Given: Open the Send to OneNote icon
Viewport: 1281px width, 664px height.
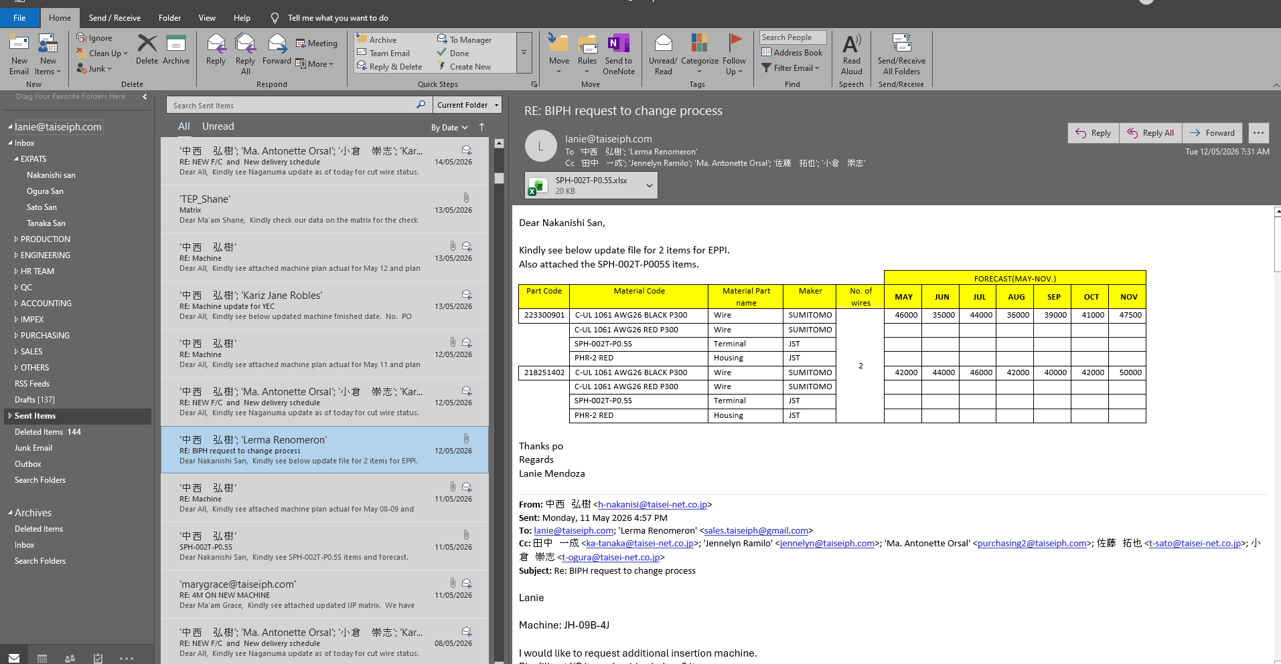Looking at the screenshot, I should pos(618,43).
